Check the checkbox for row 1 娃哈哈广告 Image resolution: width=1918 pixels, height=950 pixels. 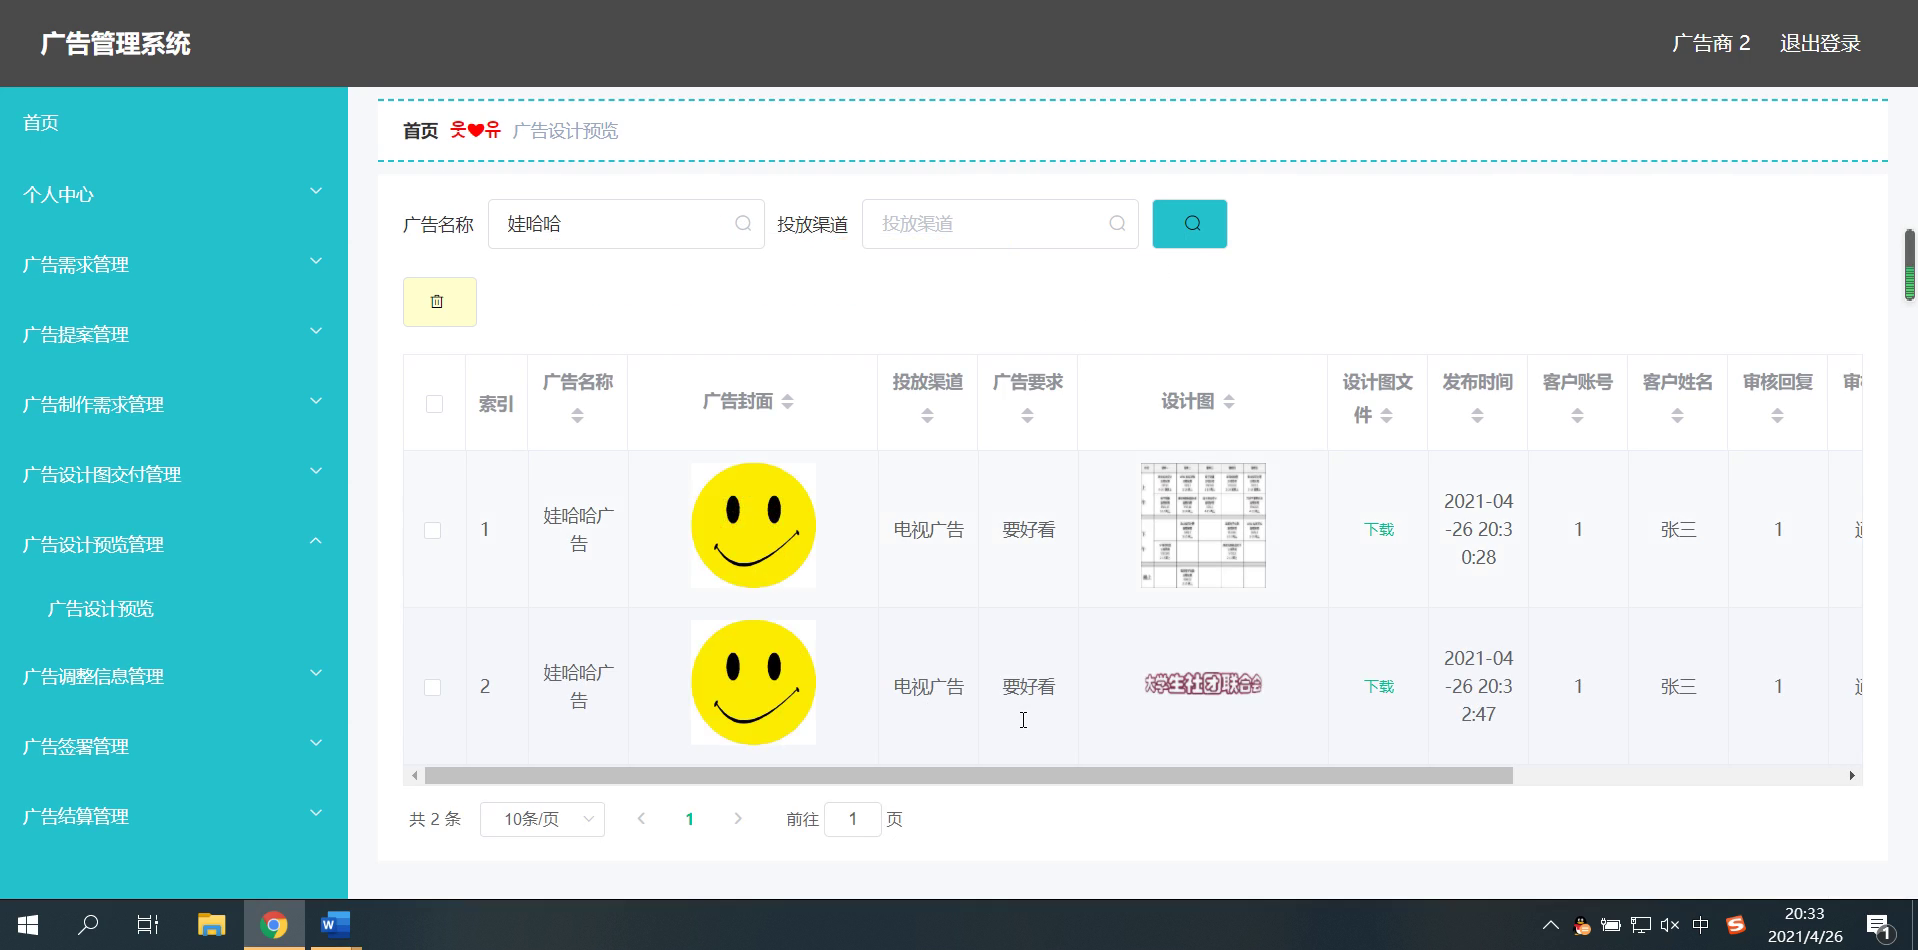(x=433, y=529)
